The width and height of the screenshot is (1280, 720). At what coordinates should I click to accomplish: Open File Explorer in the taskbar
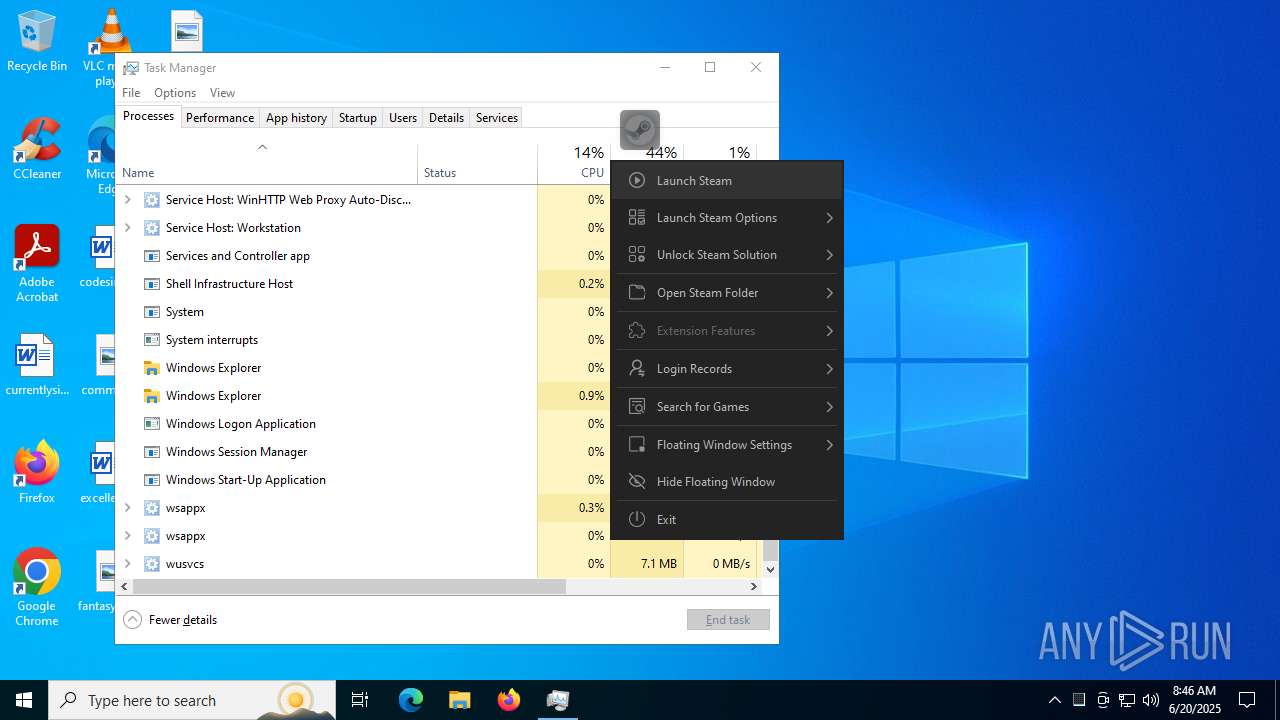coord(460,700)
